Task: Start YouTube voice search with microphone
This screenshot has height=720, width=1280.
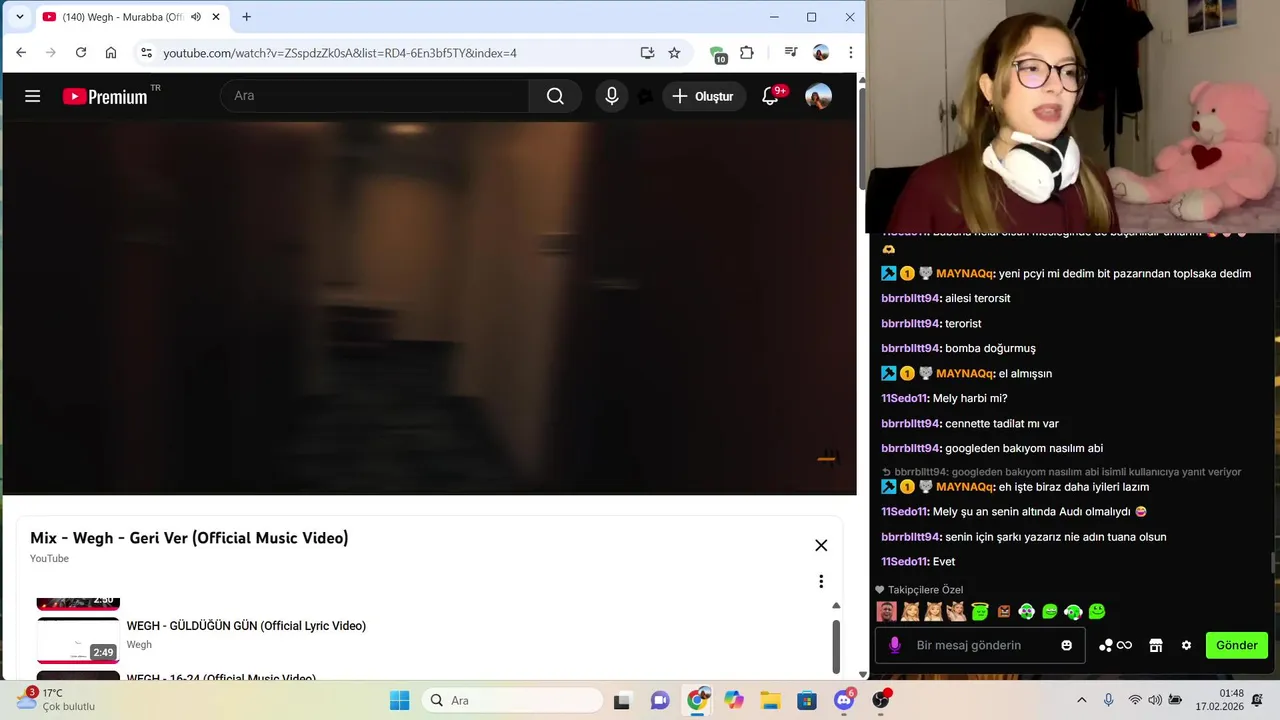Action: click(612, 96)
